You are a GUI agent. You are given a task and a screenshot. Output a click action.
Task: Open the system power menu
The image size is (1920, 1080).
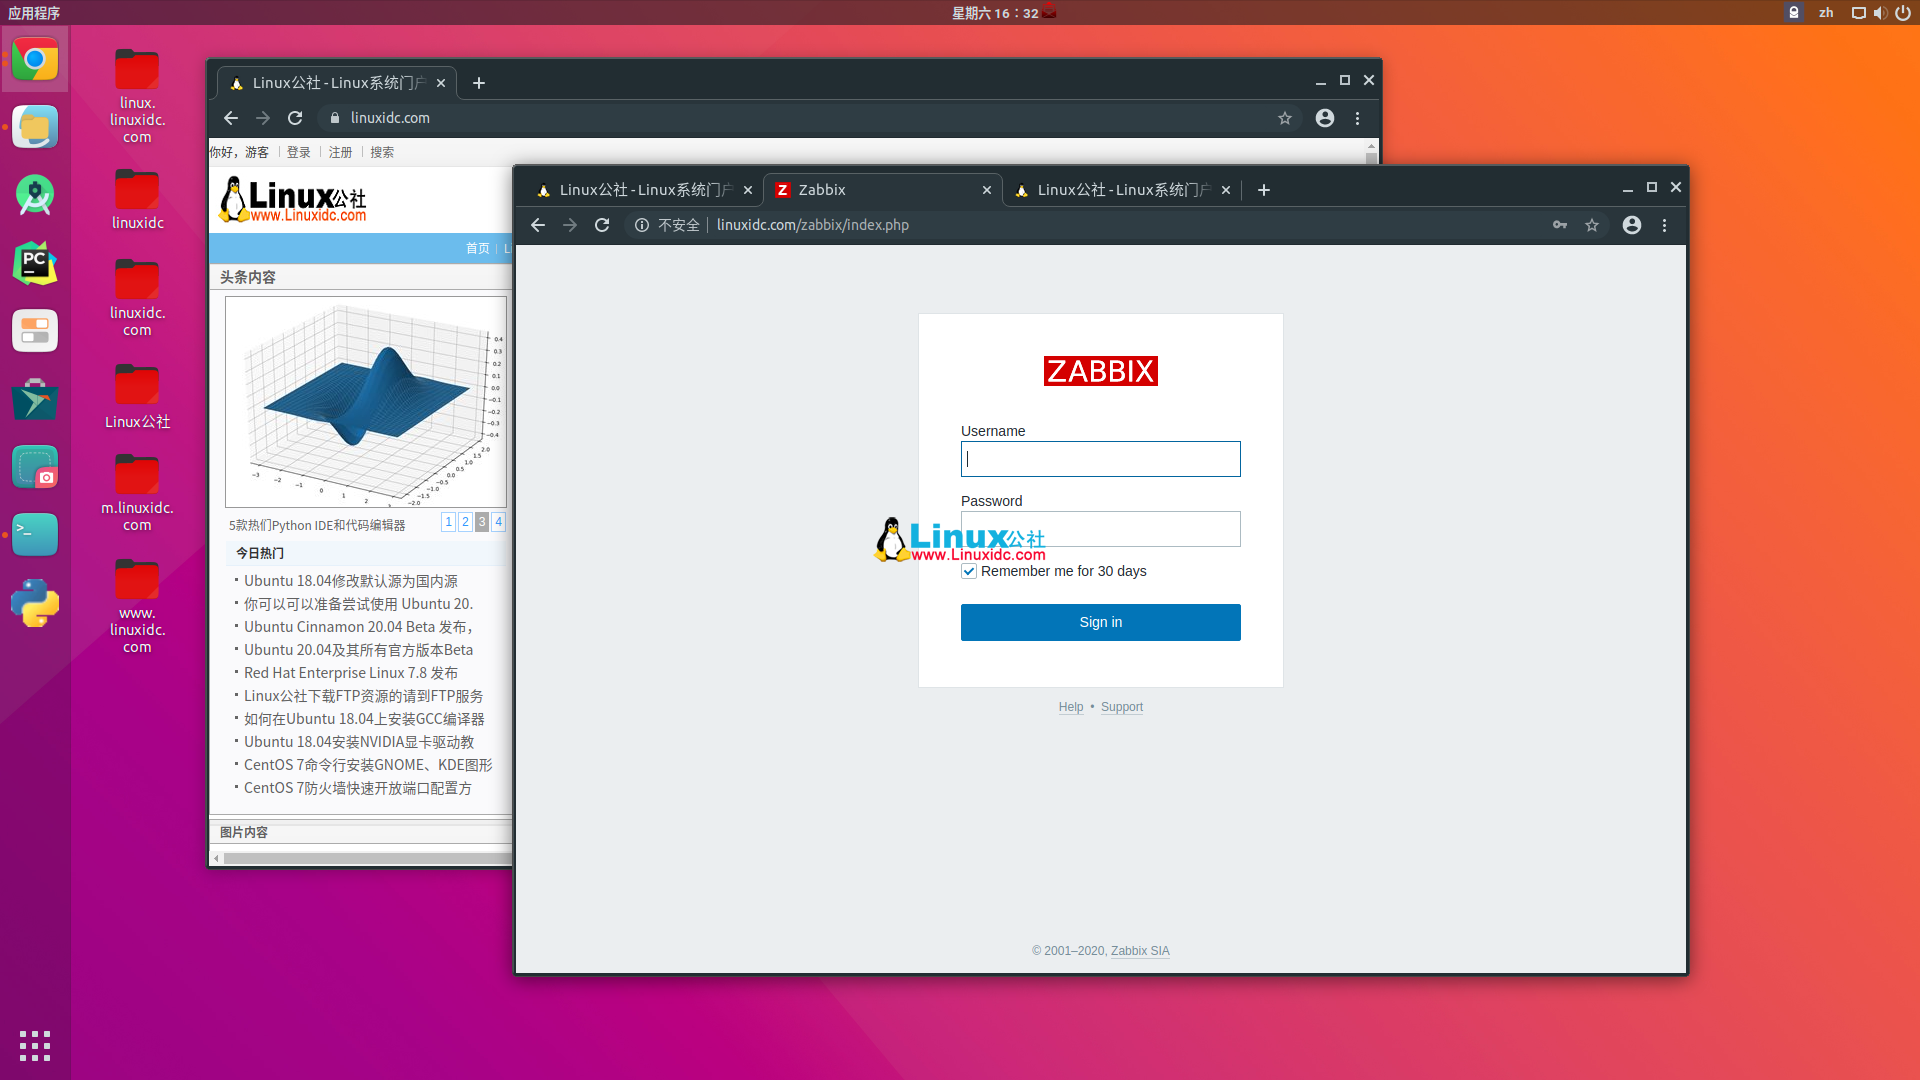click(x=1903, y=13)
